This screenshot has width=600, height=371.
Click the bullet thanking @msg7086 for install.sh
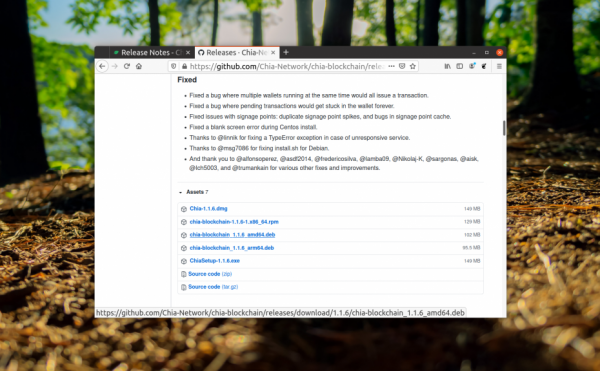coord(259,148)
